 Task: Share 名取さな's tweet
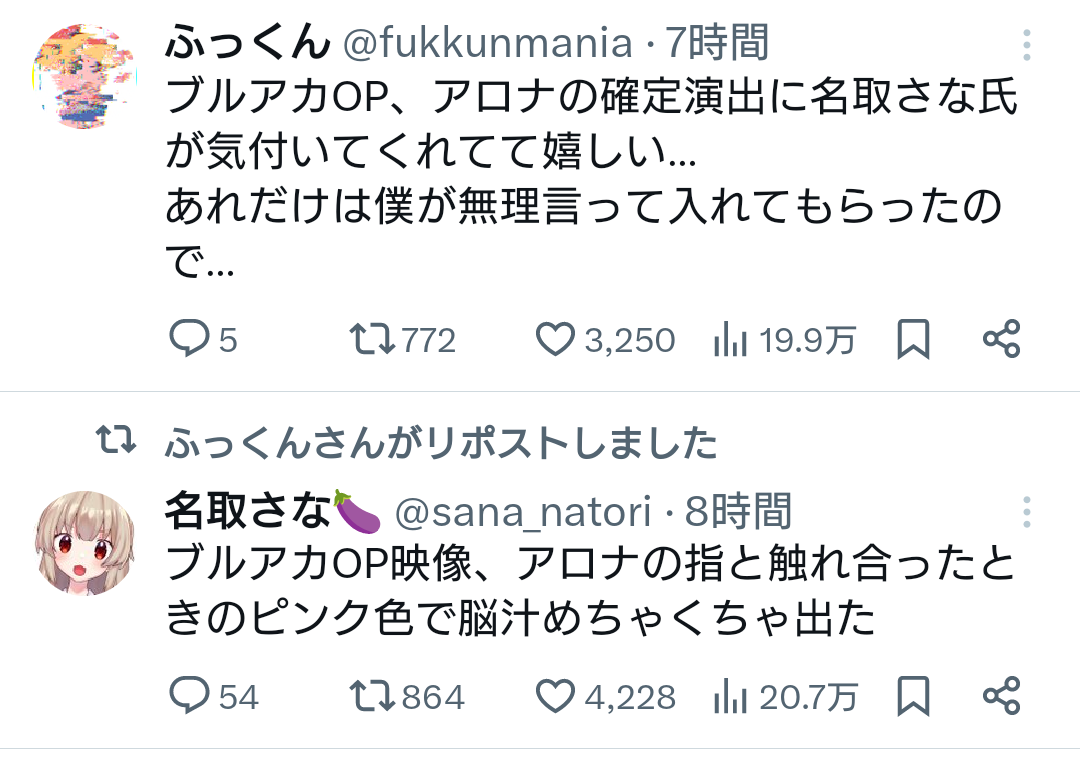[1001, 695]
